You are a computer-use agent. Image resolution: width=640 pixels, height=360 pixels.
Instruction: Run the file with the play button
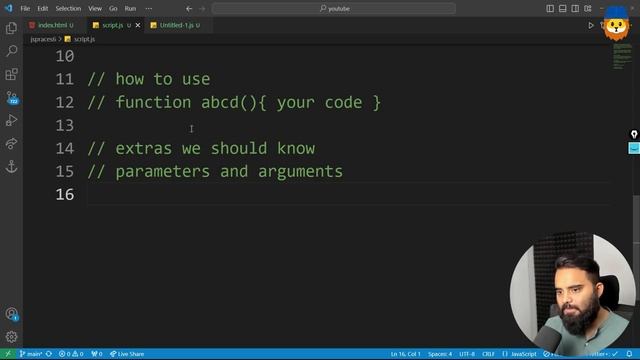(591, 25)
